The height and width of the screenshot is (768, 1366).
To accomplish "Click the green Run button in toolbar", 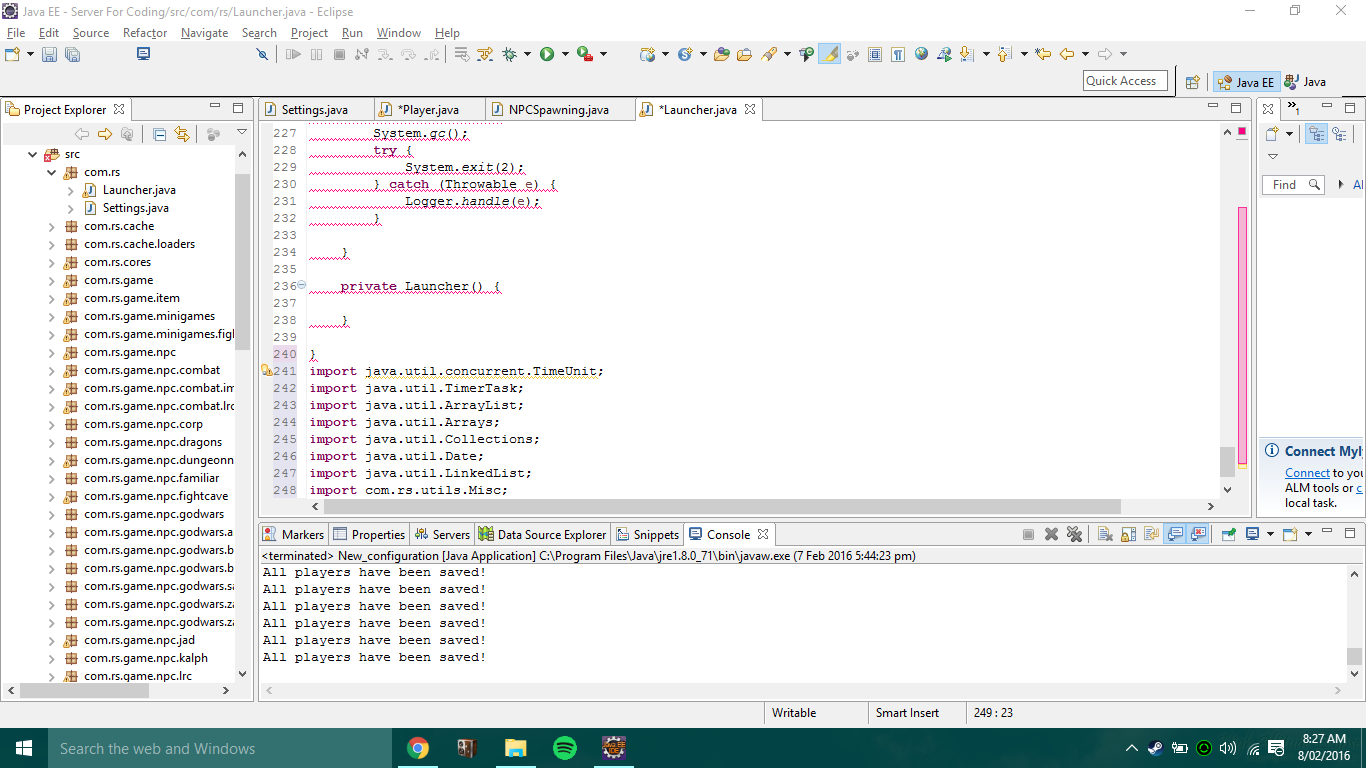I will click(x=547, y=54).
